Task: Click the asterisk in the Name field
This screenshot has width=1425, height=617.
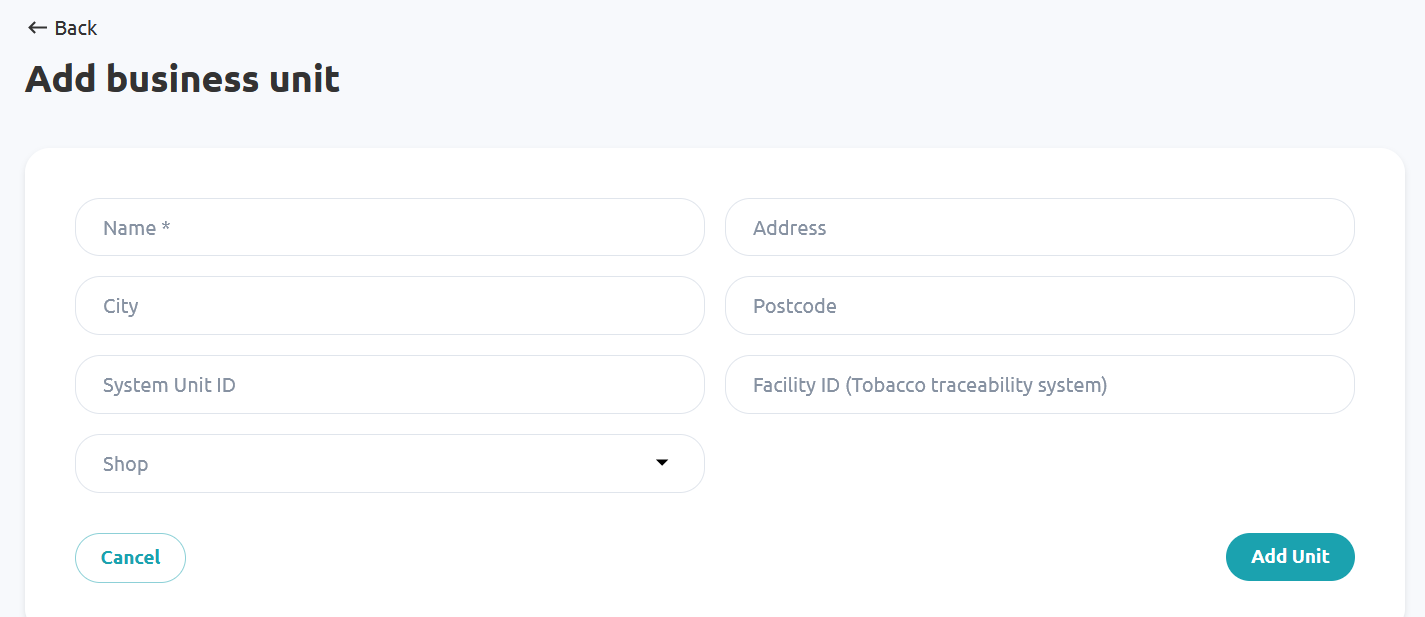Action: 166,227
